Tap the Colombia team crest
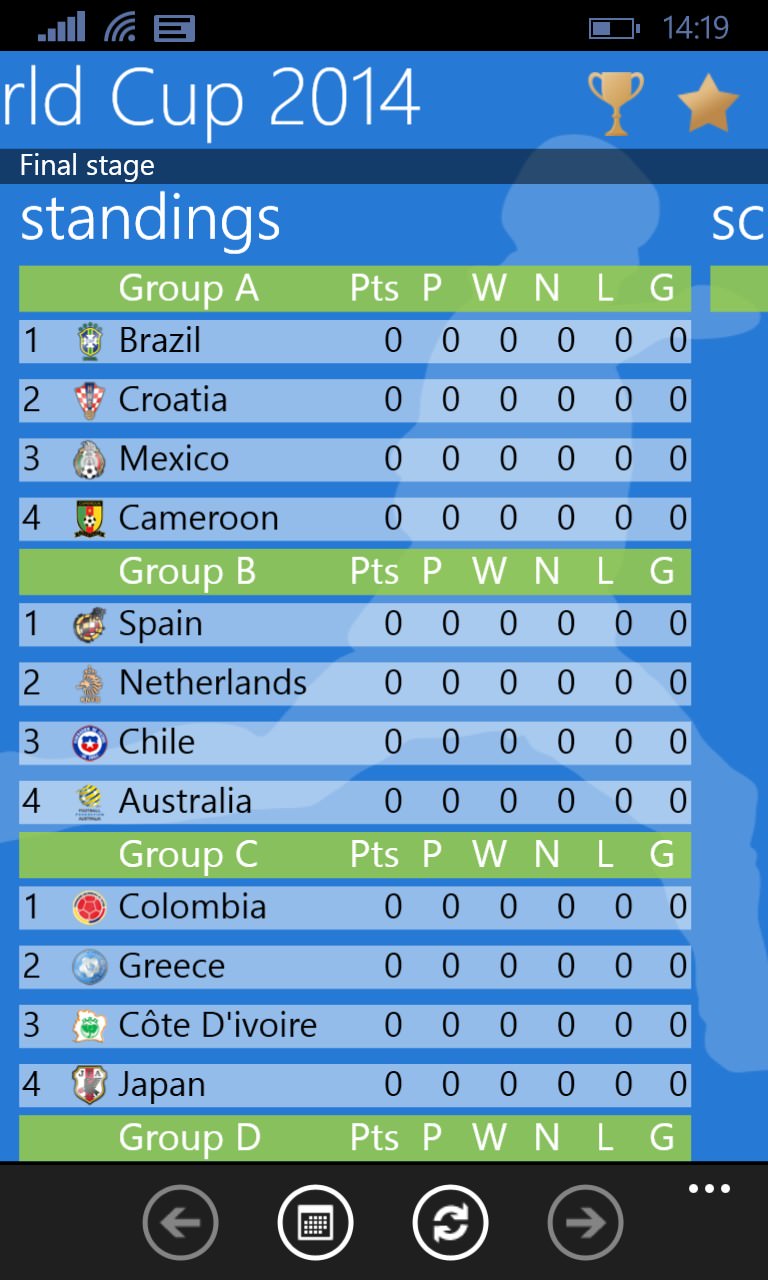Viewport: 768px width, 1280px height. [90, 908]
